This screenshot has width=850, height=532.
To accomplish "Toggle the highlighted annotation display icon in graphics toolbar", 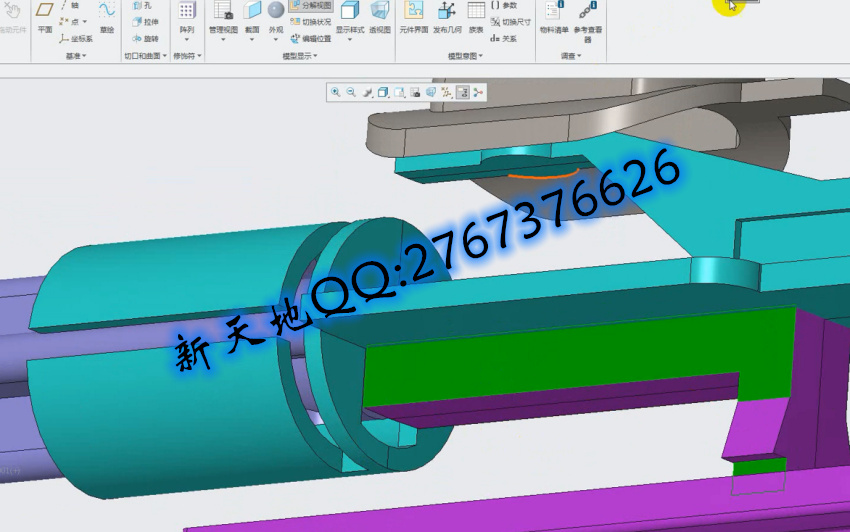I will [463, 92].
